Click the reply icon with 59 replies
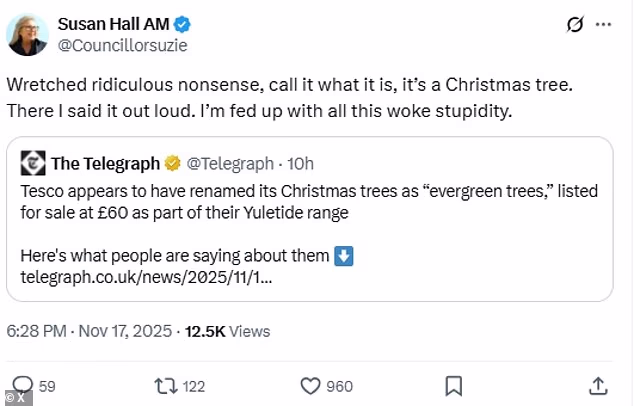The image size is (634, 406). (22, 385)
